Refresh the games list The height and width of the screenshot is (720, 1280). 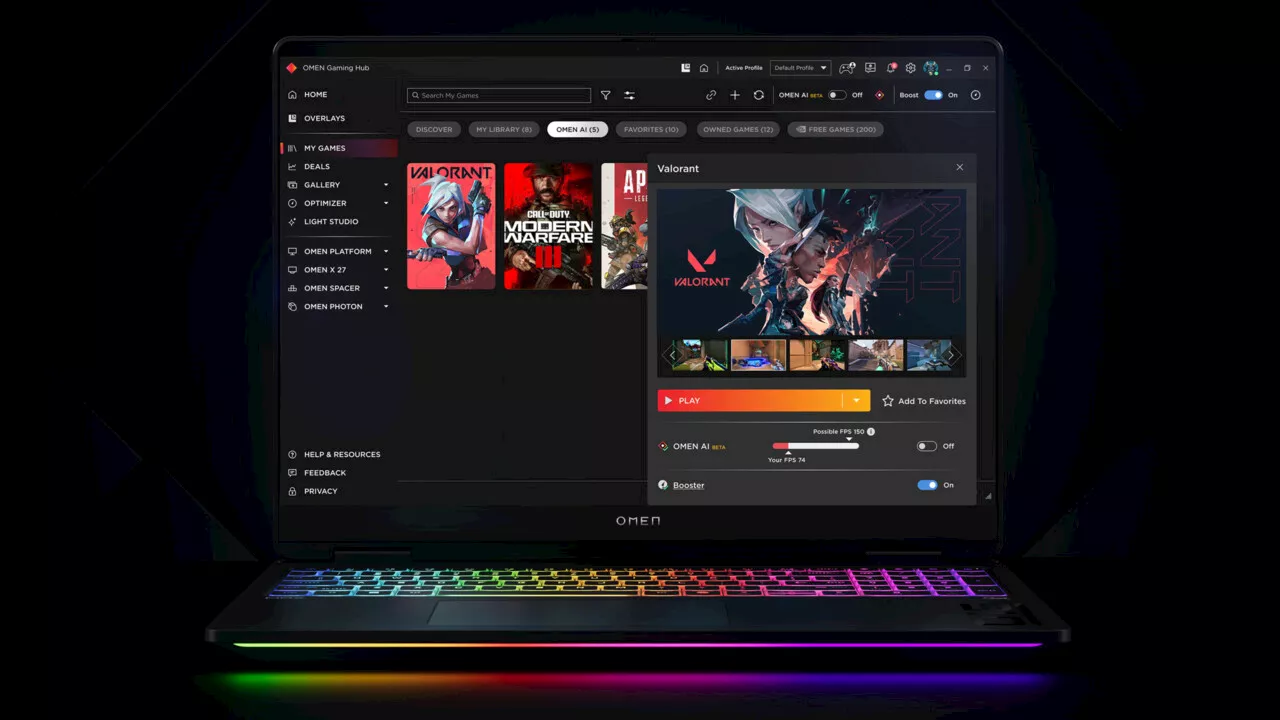pyautogui.click(x=759, y=95)
